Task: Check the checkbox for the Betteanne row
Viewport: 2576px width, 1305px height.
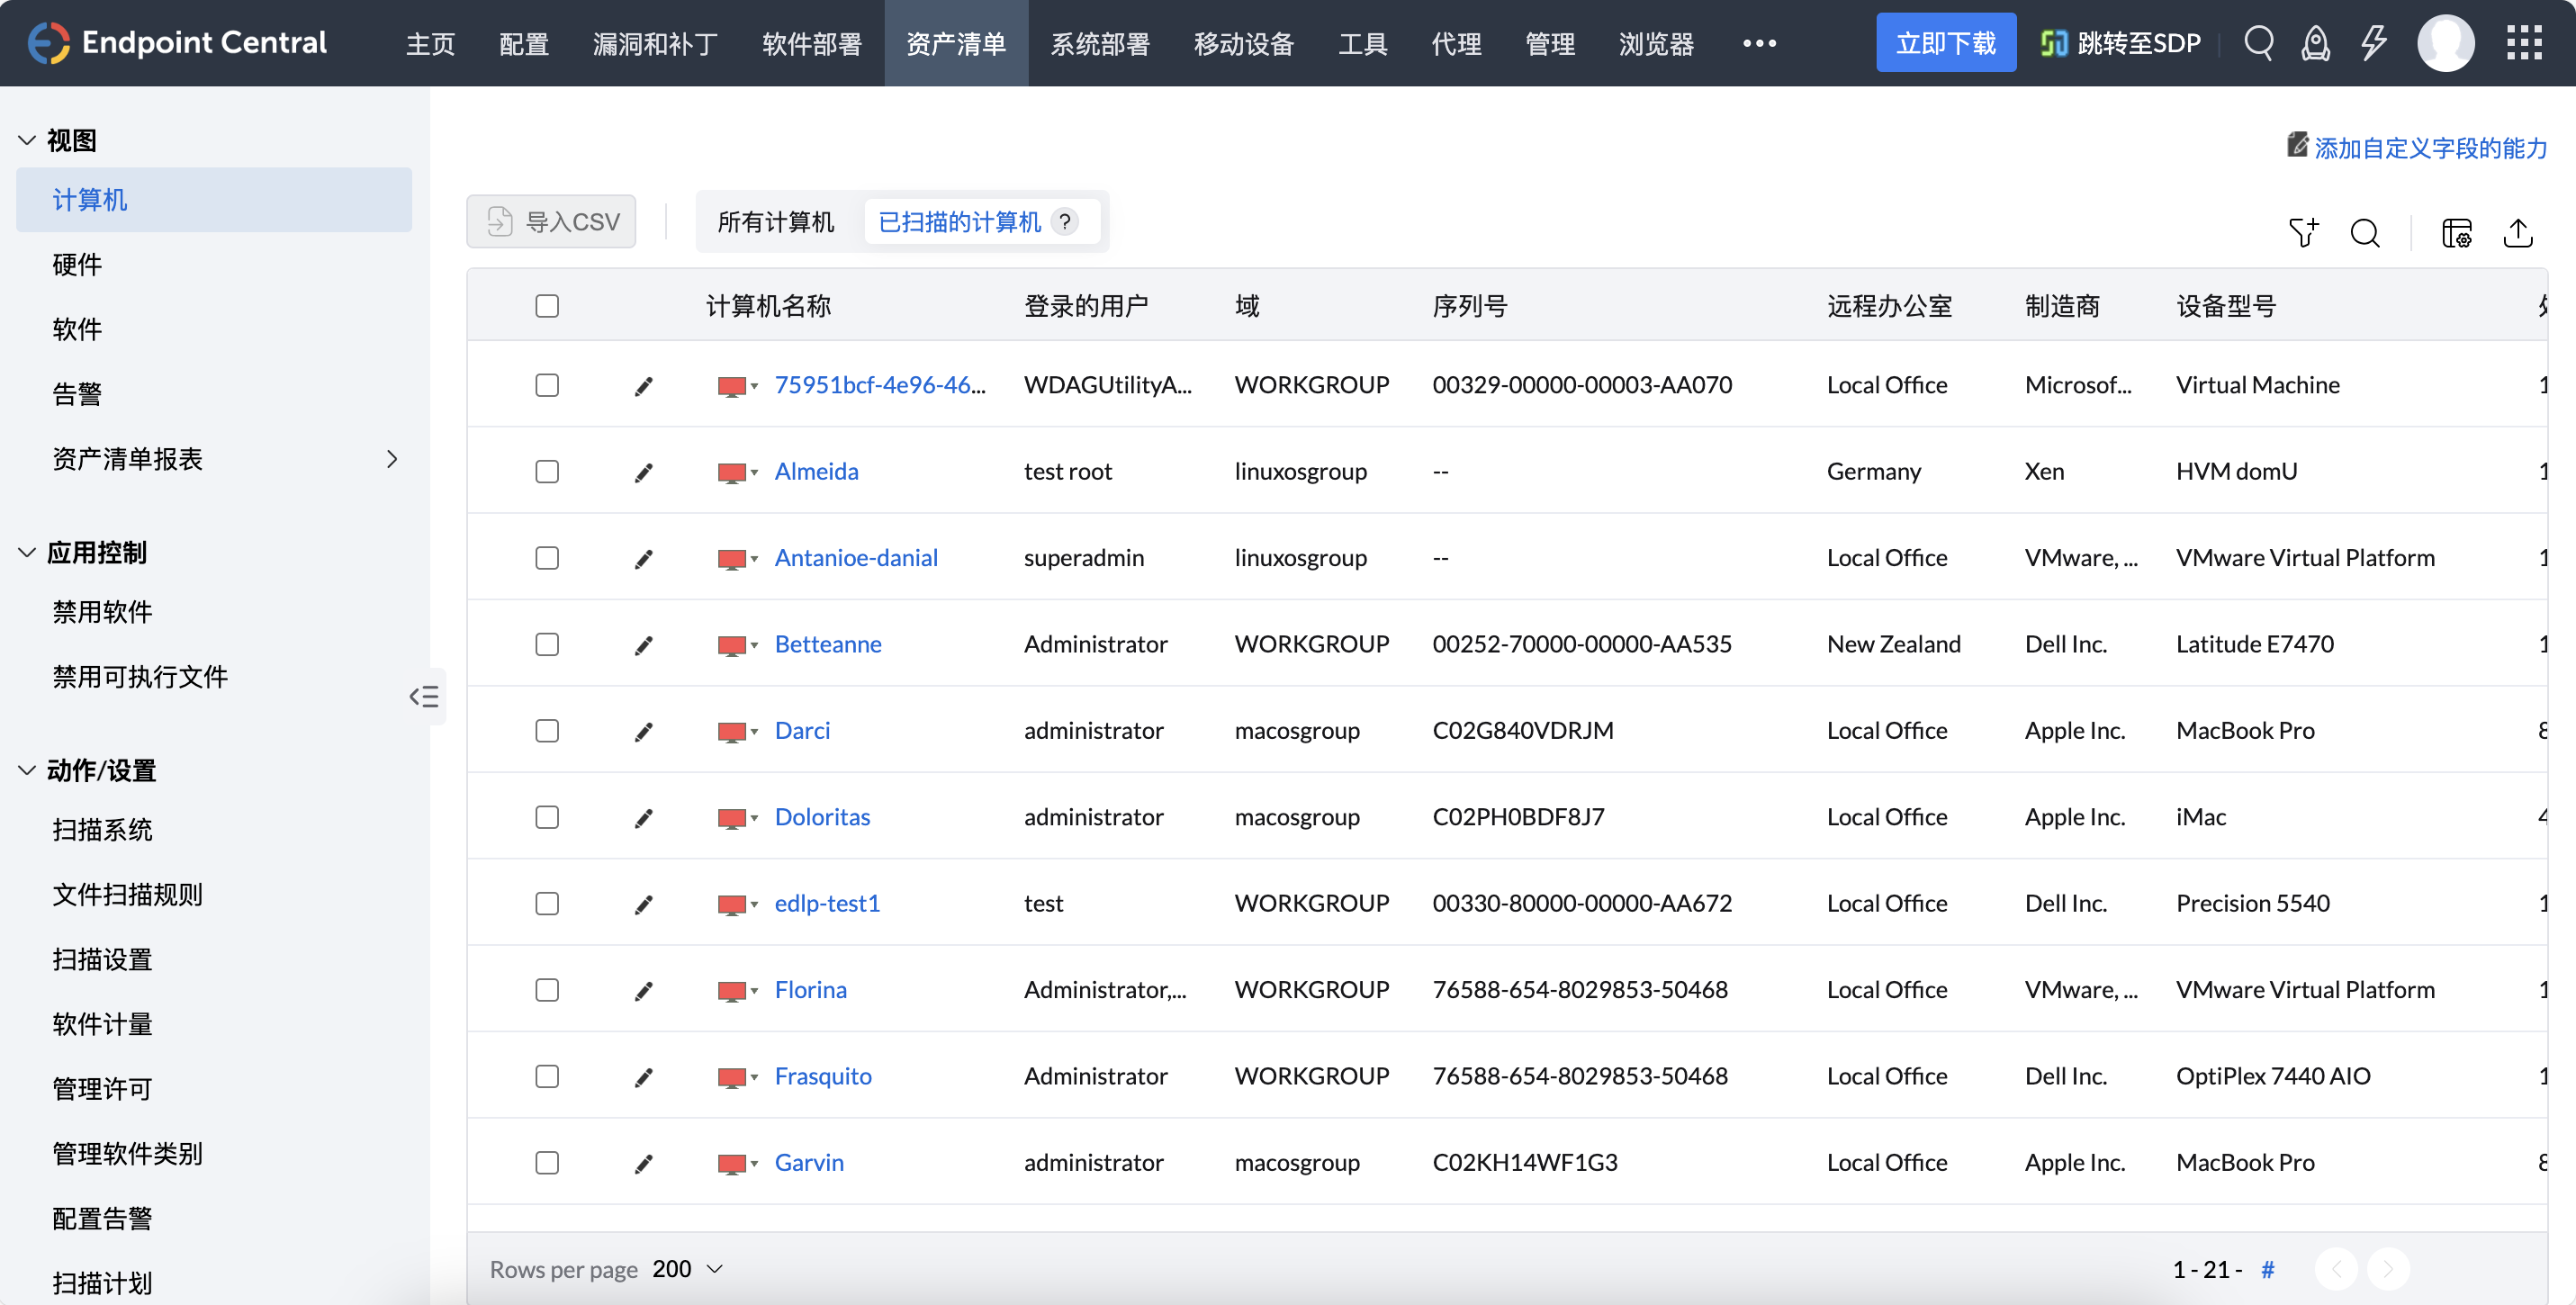Action: pyautogui.click(x=547, y=645)
